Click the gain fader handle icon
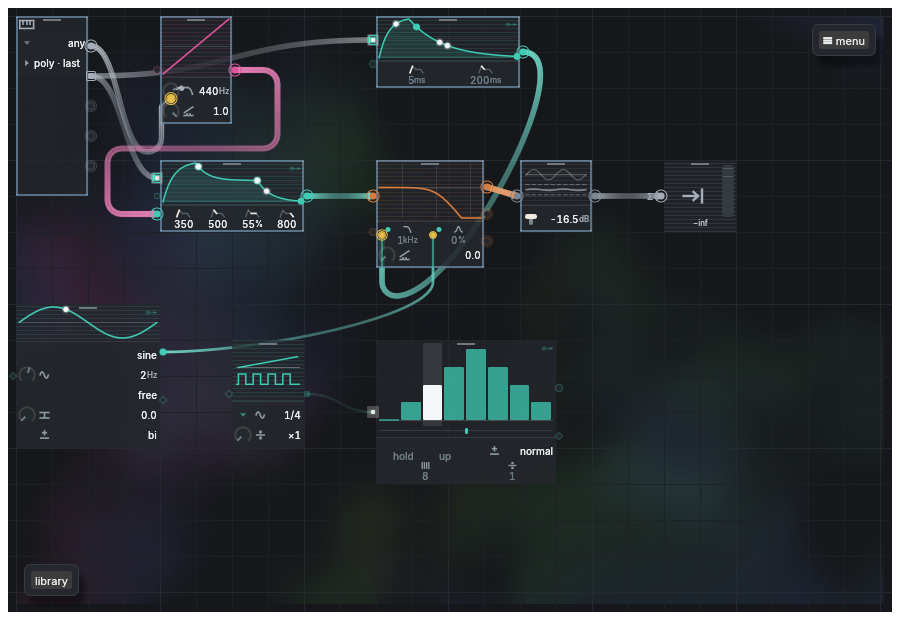The width and height of the screenshot is (900, 620). point(531,219)
